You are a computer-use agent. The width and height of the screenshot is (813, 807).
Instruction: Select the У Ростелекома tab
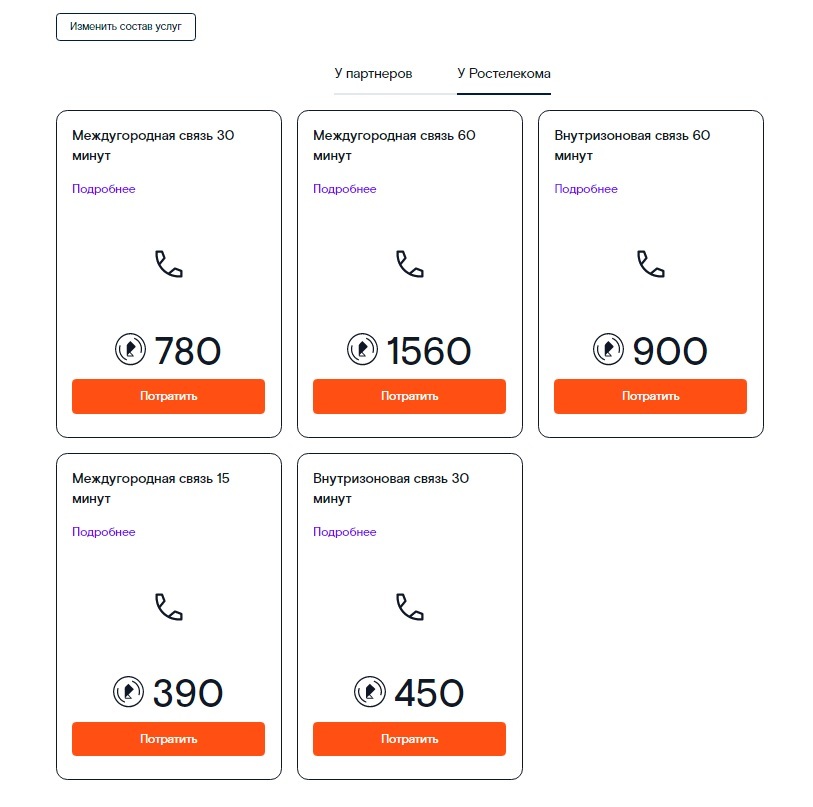[x=504, y=74]
